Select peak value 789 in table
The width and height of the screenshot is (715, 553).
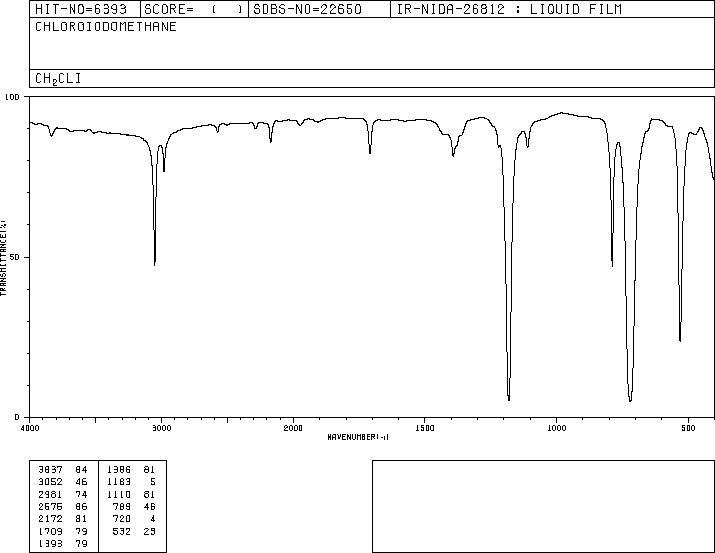[x=122, y=506]
